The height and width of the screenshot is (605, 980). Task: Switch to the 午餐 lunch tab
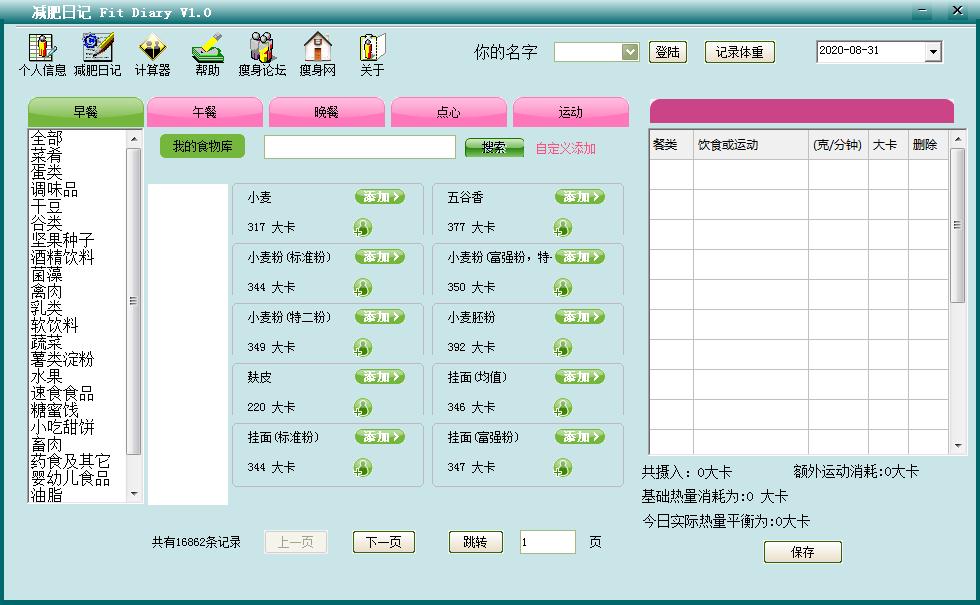coord(206,112)
